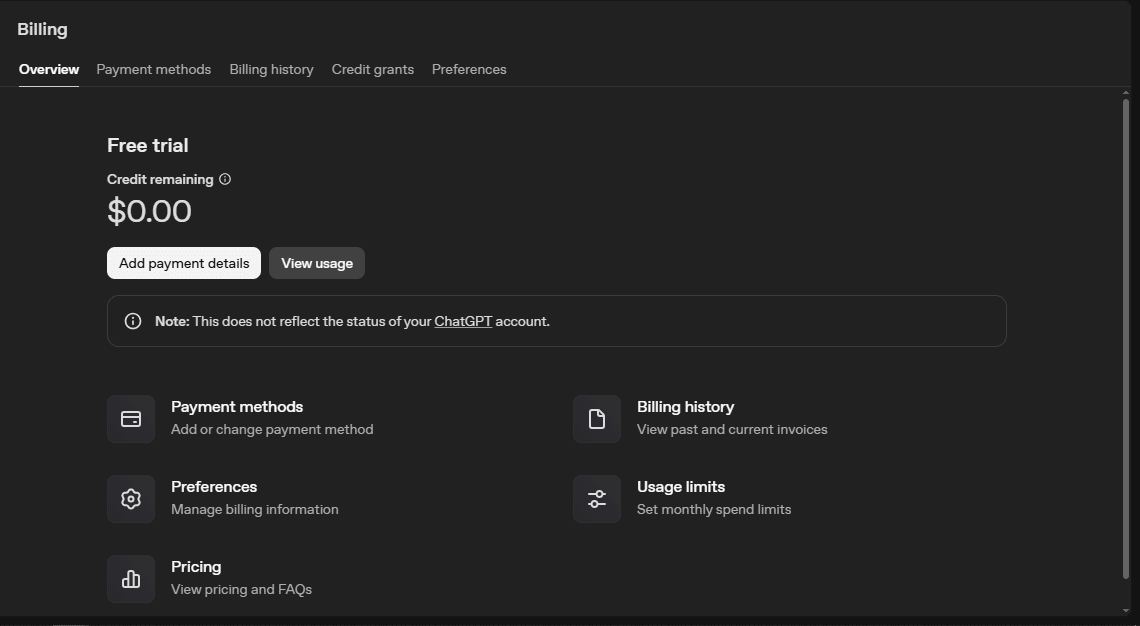
Task: Open the ChatGPT link in the note
Action: [x=462, y=321]
